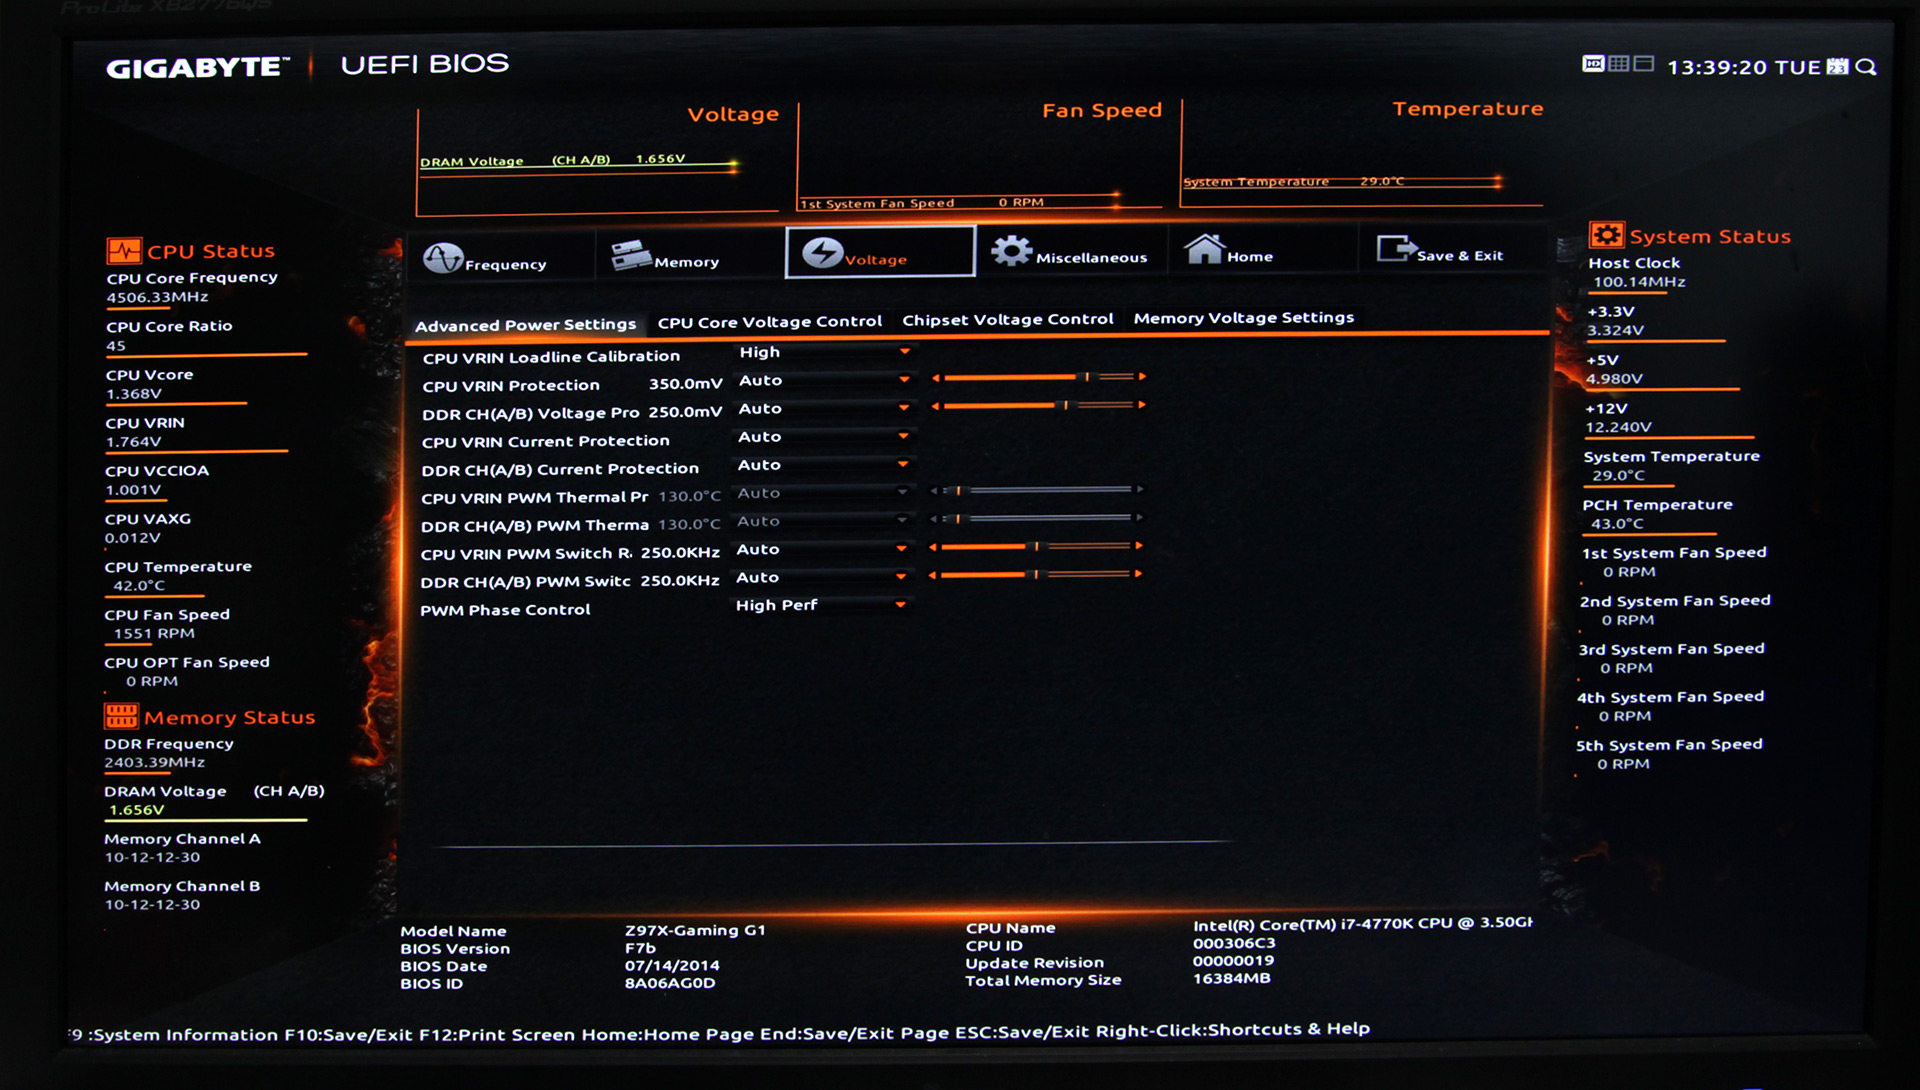Increase DDR CH(A/B) PWM Switch Rate arrow

click(1139, 574)
